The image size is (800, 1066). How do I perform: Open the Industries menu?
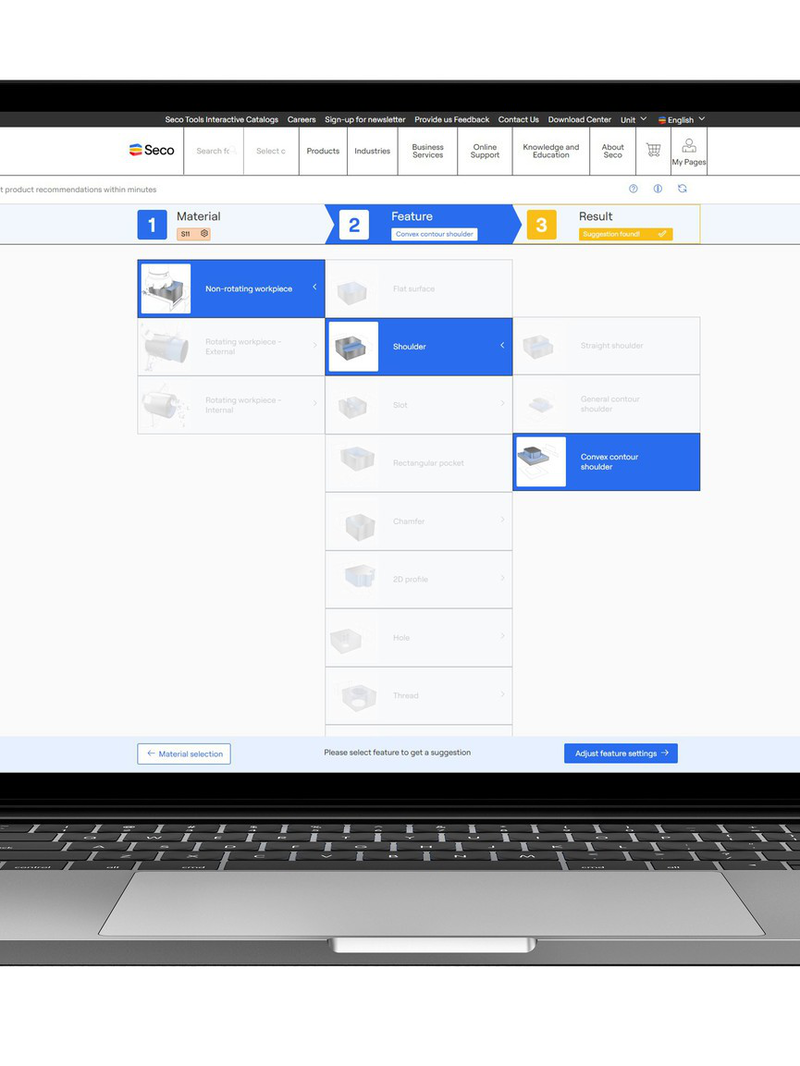tap(372, 151)
